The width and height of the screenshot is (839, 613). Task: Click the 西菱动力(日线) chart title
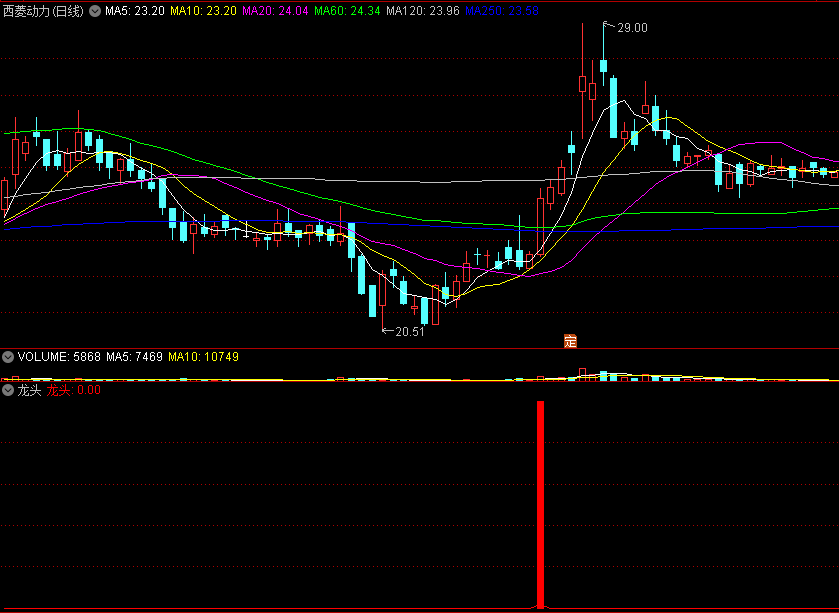[43, 11]
